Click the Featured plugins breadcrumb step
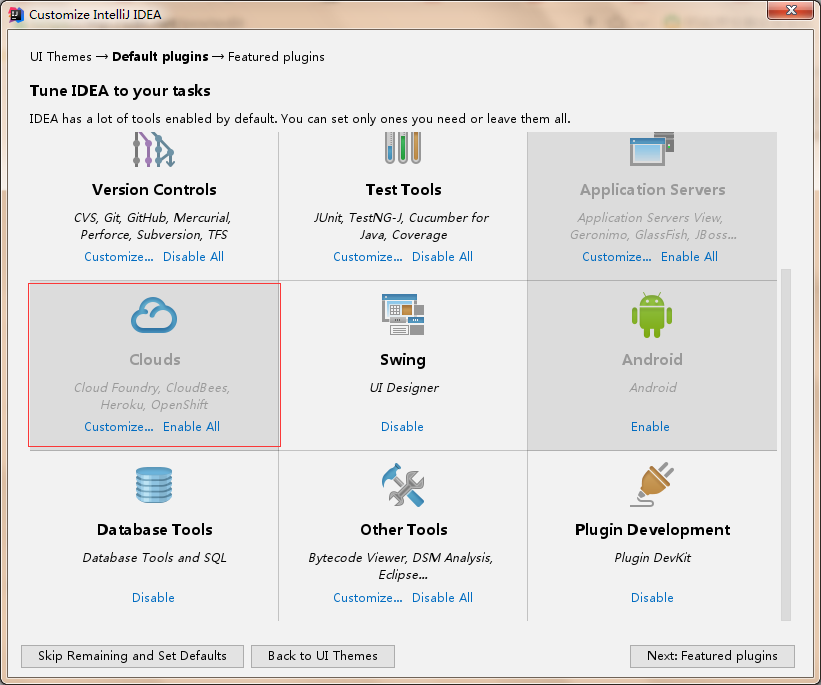 point(276,57)
